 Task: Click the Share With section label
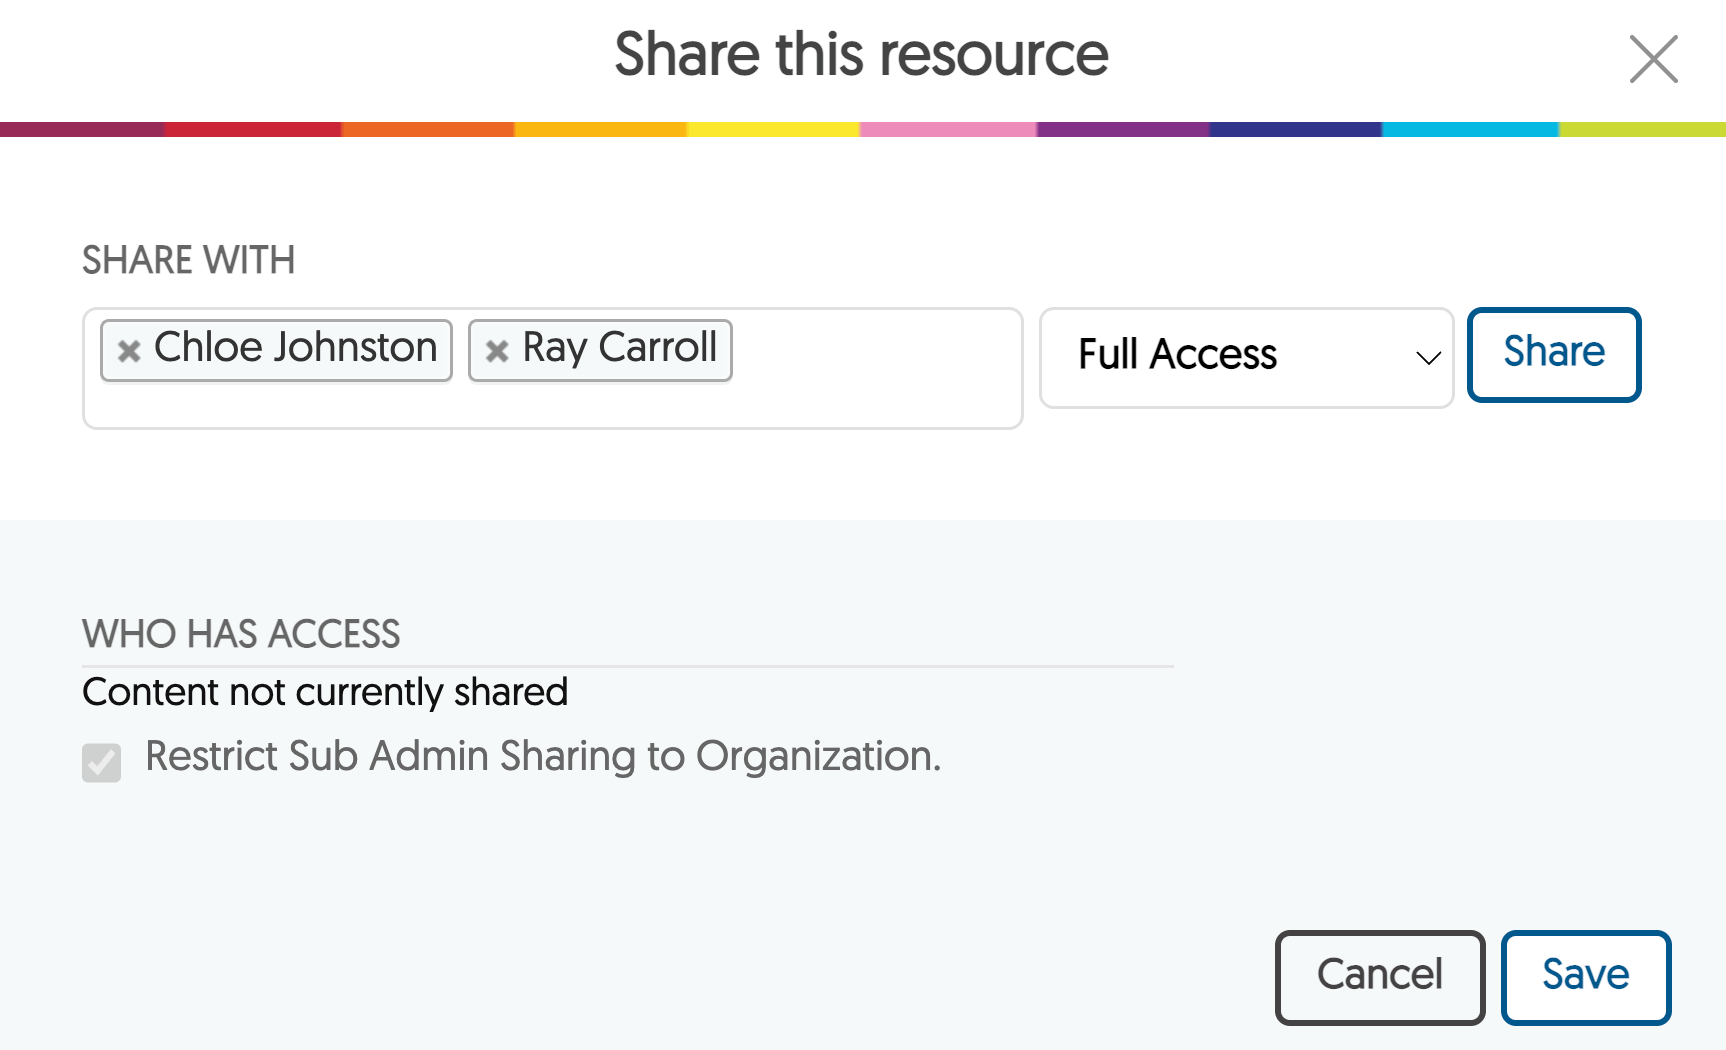point(188,260)
